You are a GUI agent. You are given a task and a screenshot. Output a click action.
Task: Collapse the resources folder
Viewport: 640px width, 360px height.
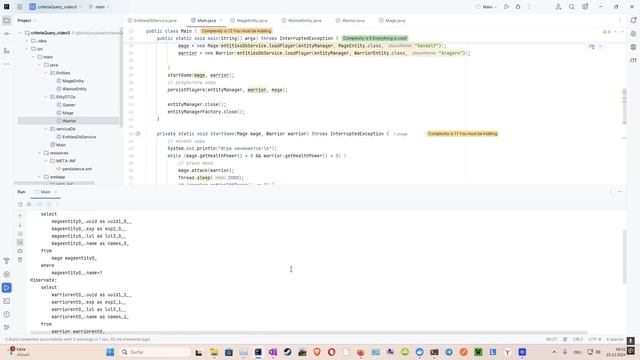[40, 153]
